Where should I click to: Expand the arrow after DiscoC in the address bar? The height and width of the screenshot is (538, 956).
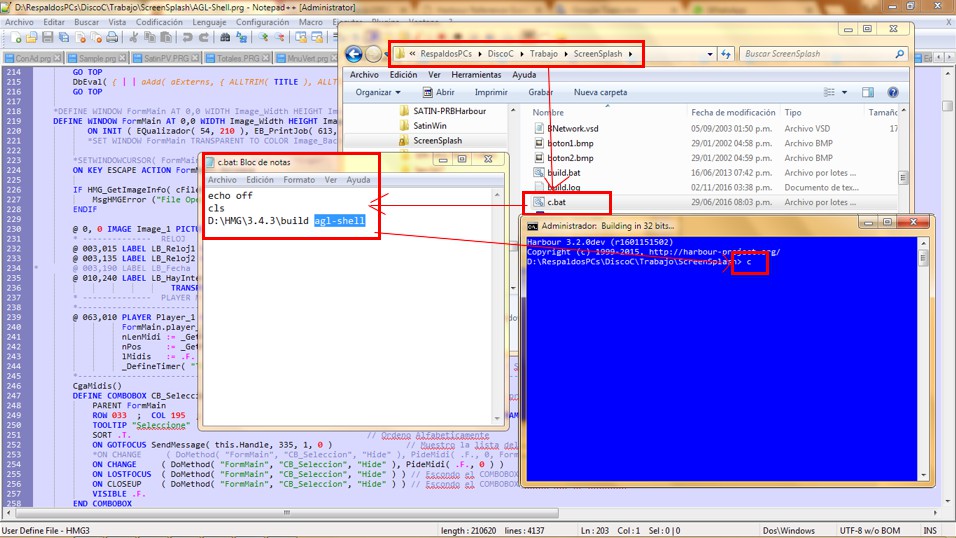(x=522, y=54)
